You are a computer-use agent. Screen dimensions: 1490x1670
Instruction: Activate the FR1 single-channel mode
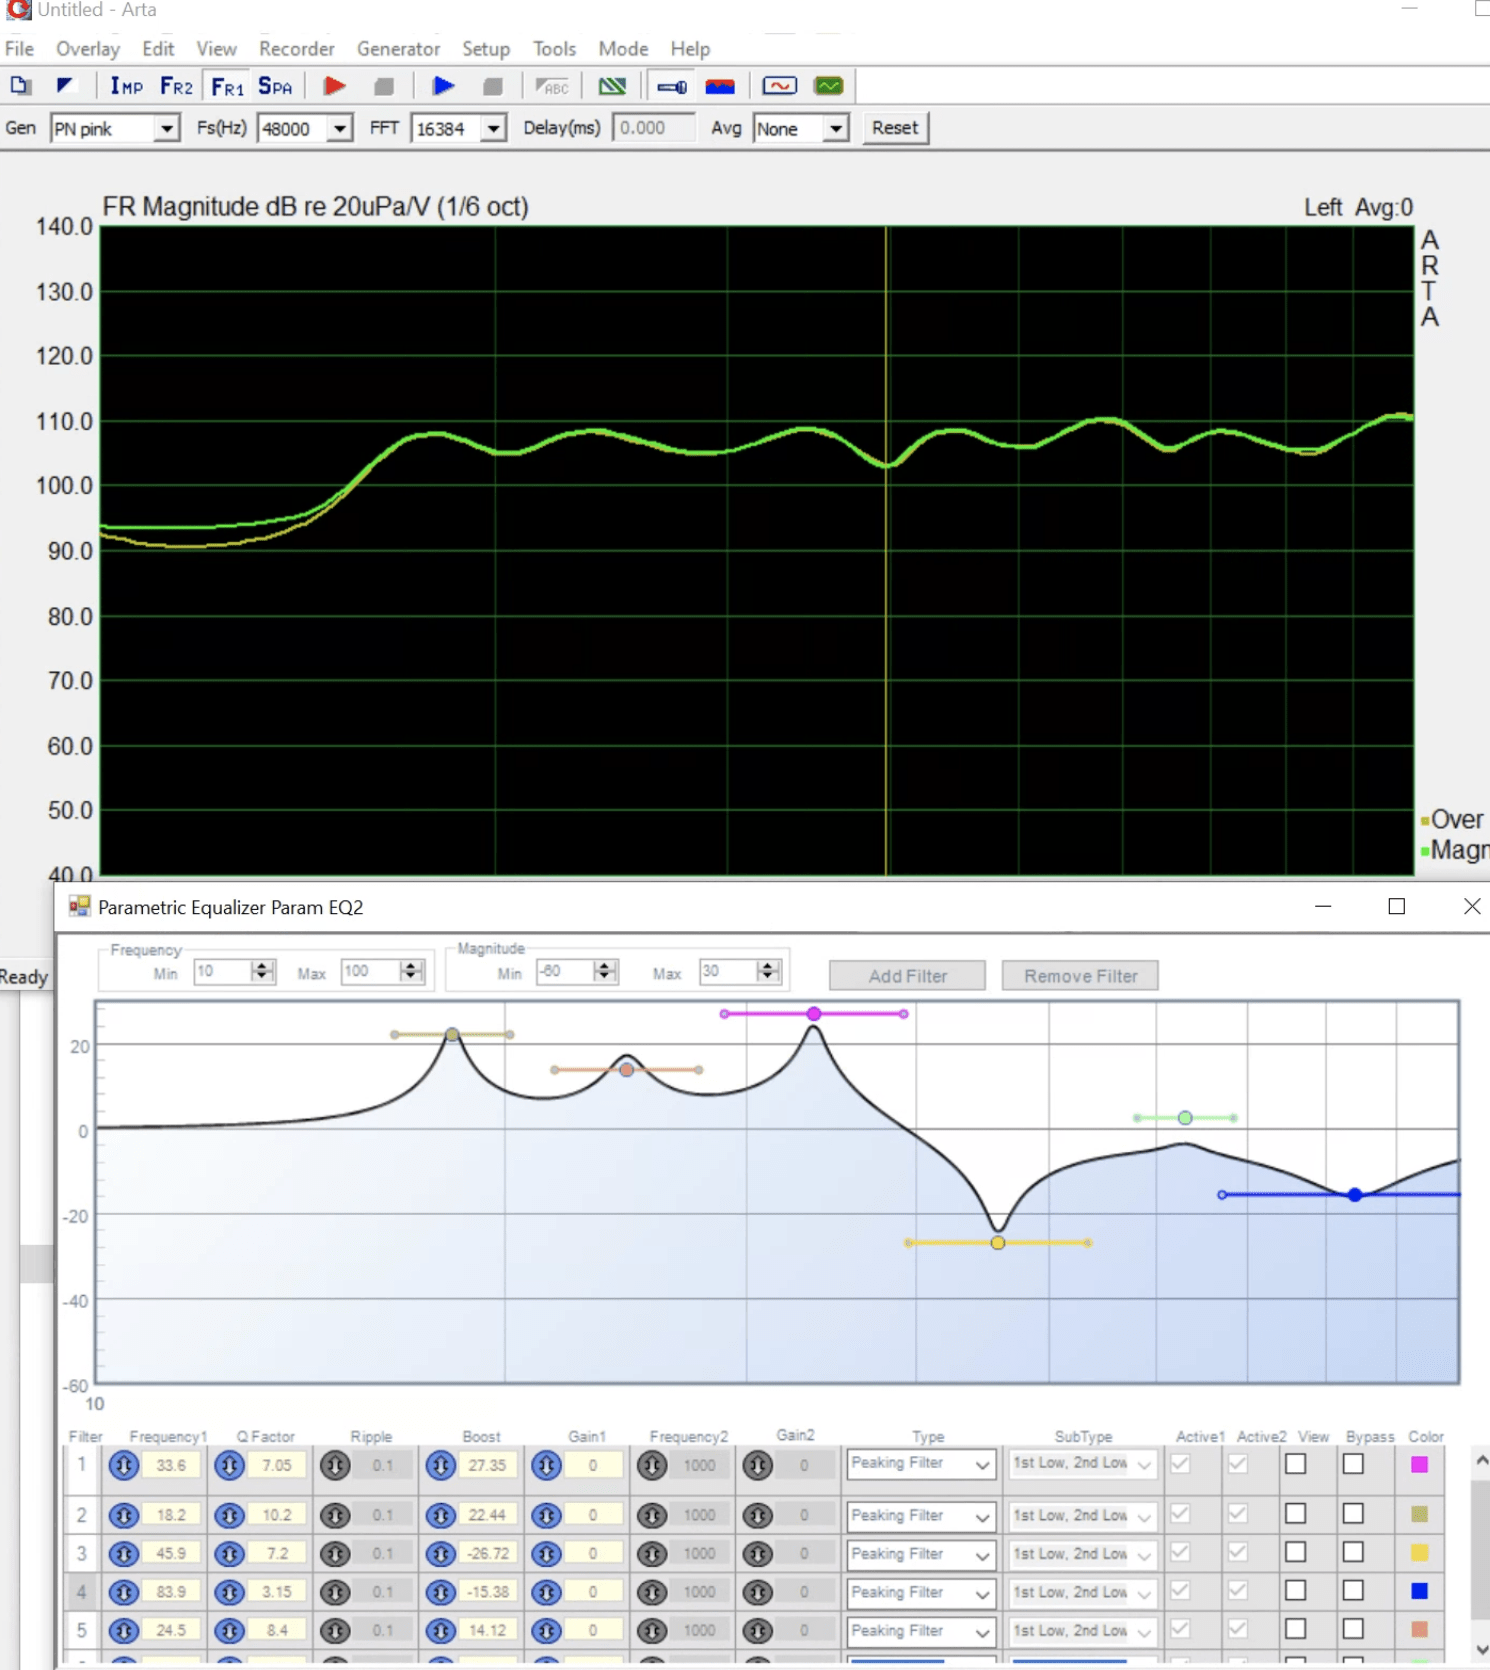click(227, 87)
